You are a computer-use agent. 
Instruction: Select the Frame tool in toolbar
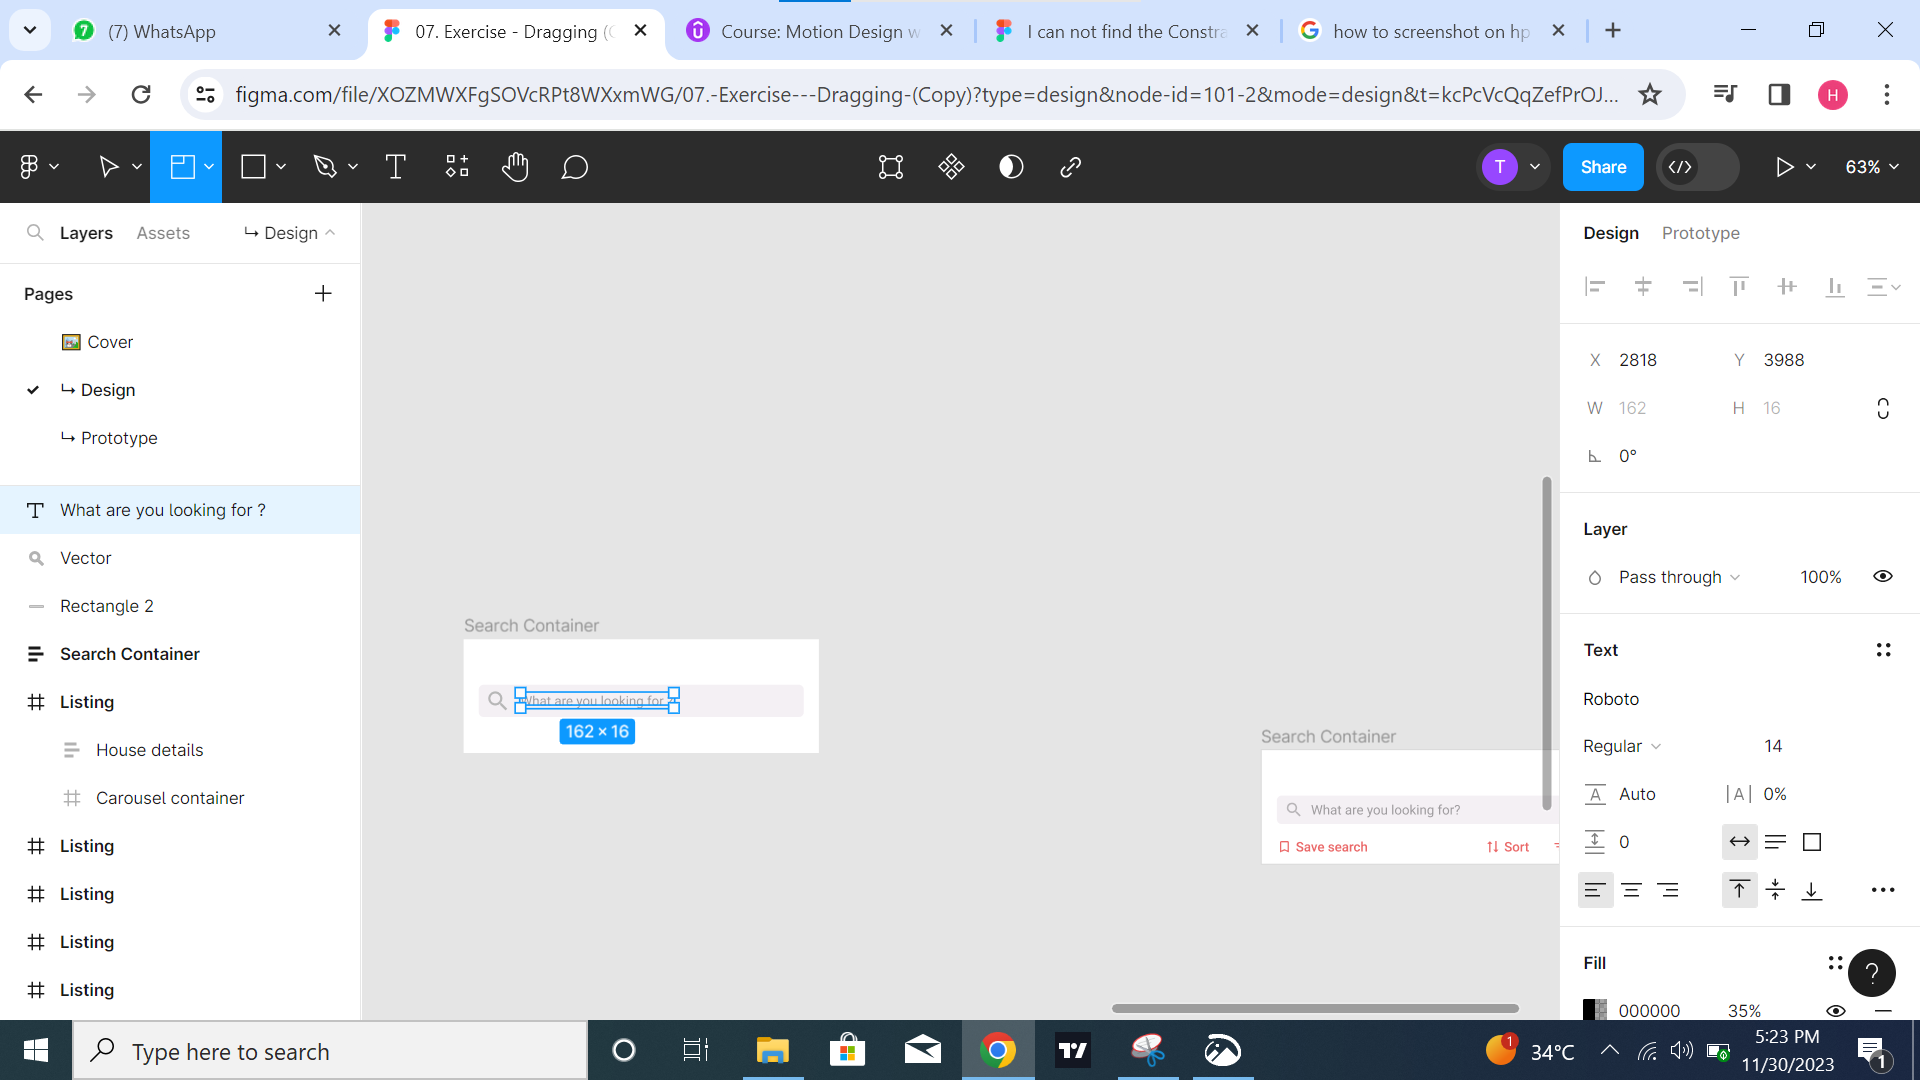(183, 166)
